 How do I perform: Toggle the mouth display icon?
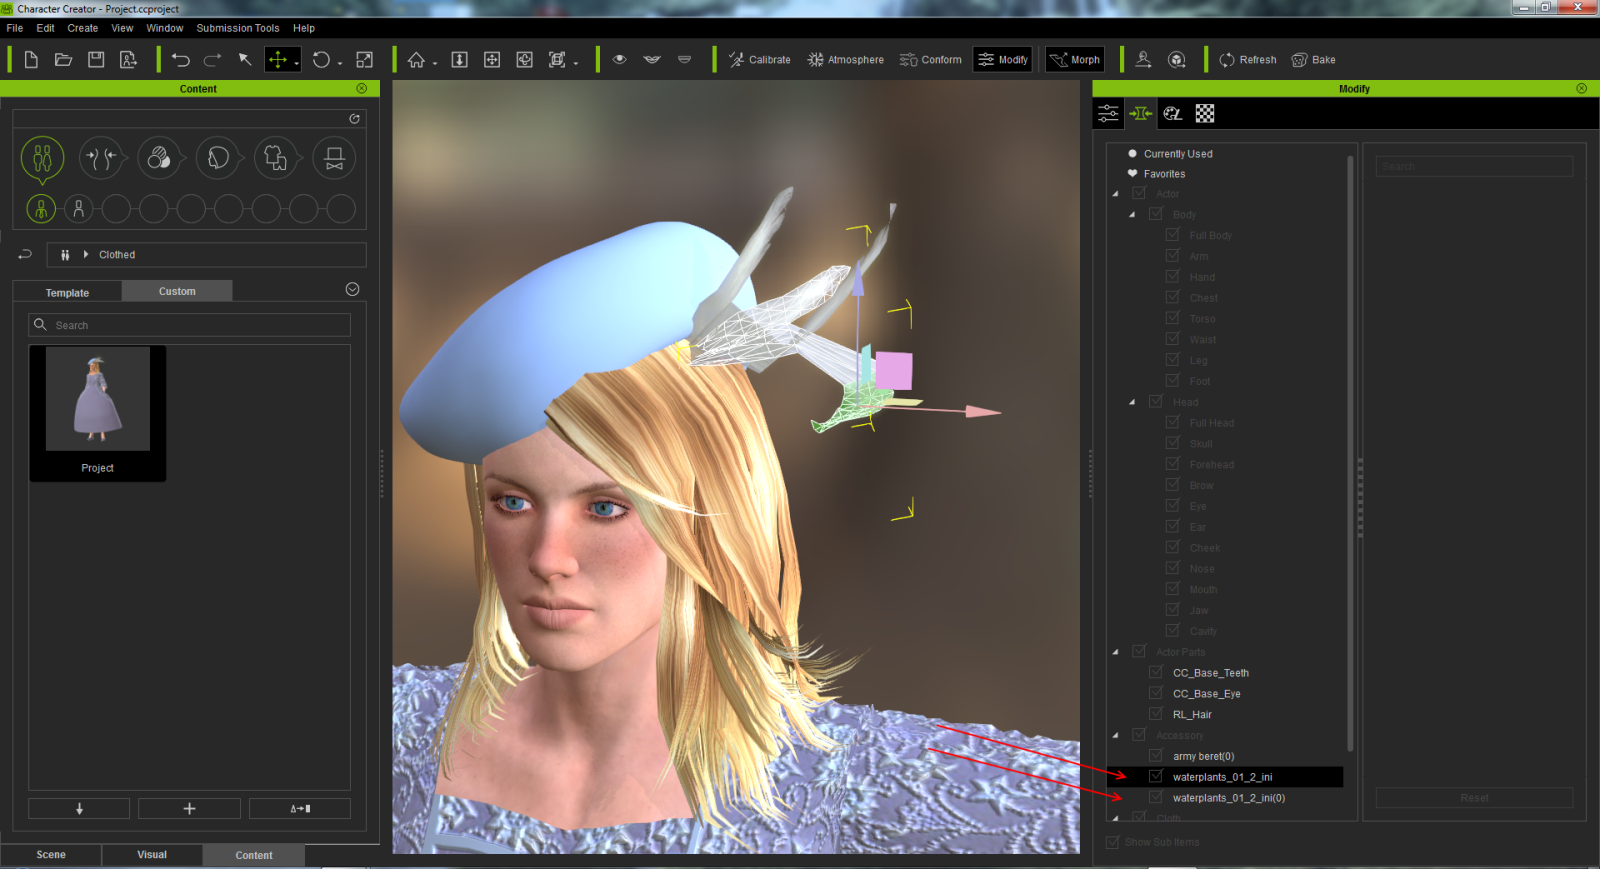(652, 59)
